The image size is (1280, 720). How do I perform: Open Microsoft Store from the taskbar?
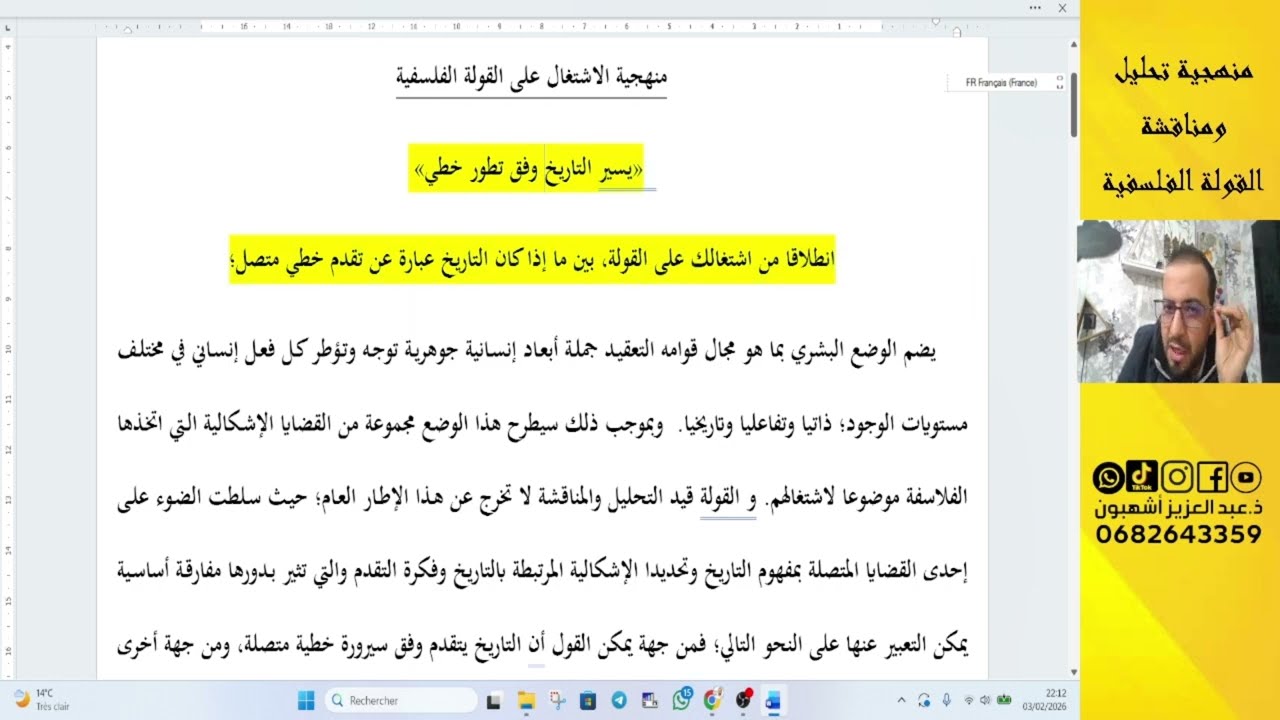pyautogui.click(x=588, y=701)
